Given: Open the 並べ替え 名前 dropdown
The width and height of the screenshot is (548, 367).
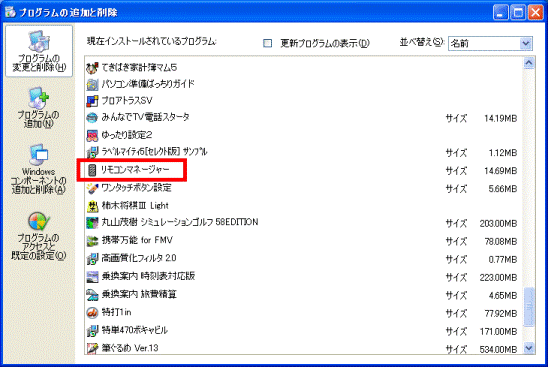Looking at the screenshot, I should point(490,43).
